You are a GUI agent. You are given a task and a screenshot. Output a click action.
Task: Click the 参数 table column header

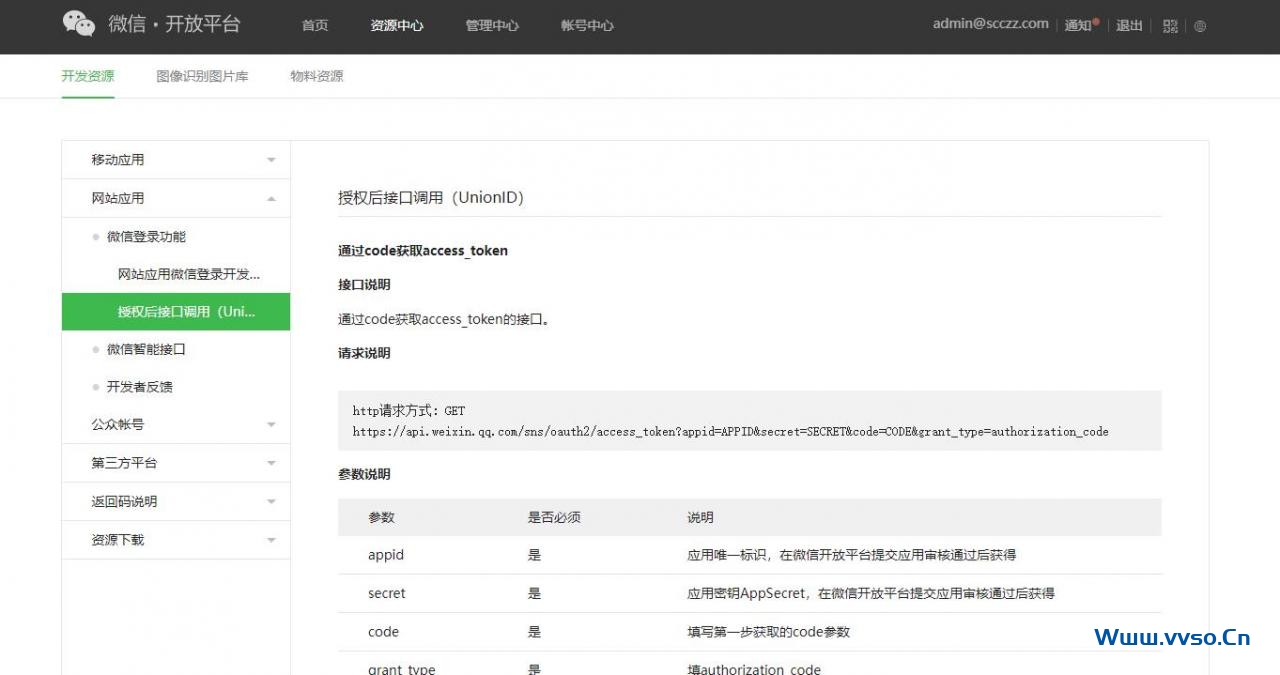381,518
